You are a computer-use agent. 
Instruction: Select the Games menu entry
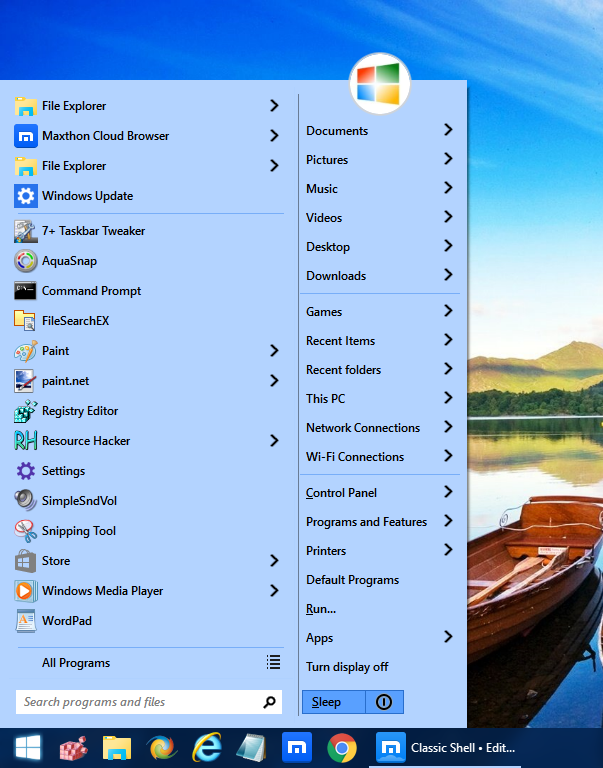coord(380,312)
